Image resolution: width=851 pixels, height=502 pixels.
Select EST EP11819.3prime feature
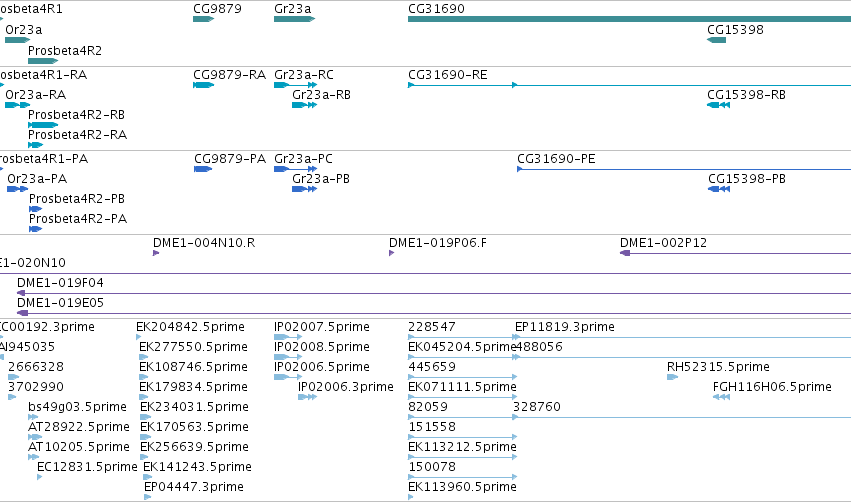(x=683, y=337)
